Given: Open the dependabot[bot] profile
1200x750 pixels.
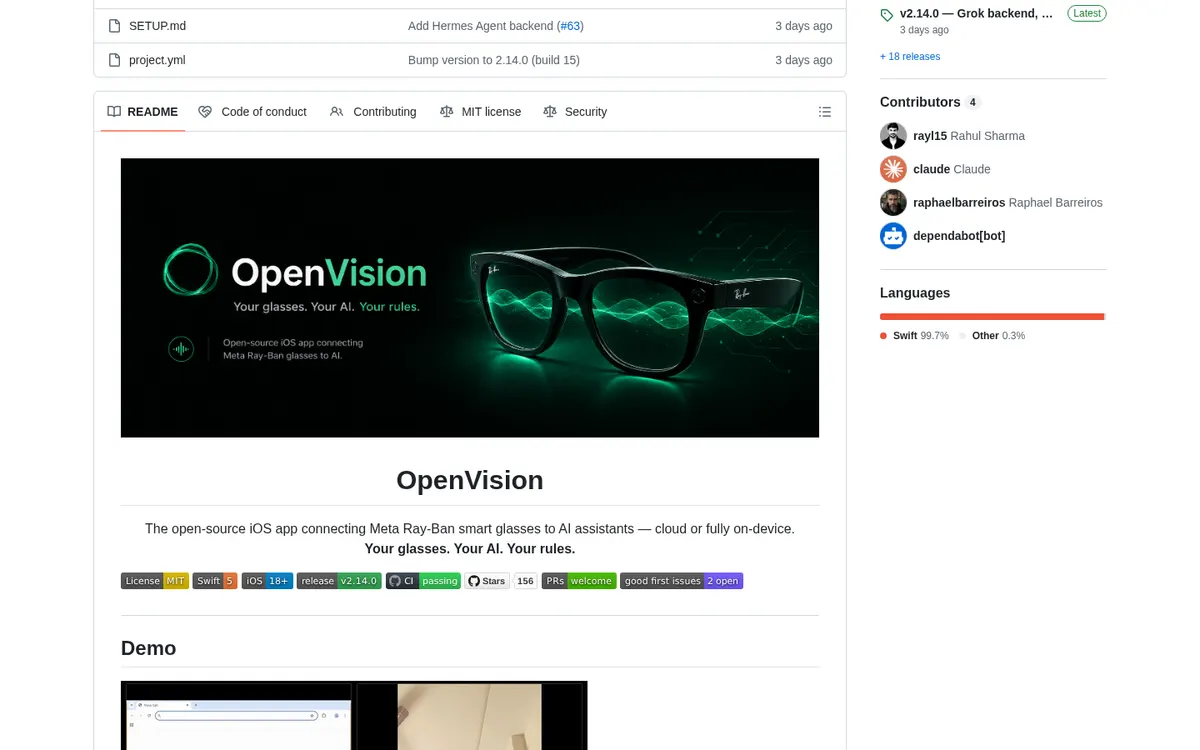Looking at the screenshot, I should click(x=959, y=236).
